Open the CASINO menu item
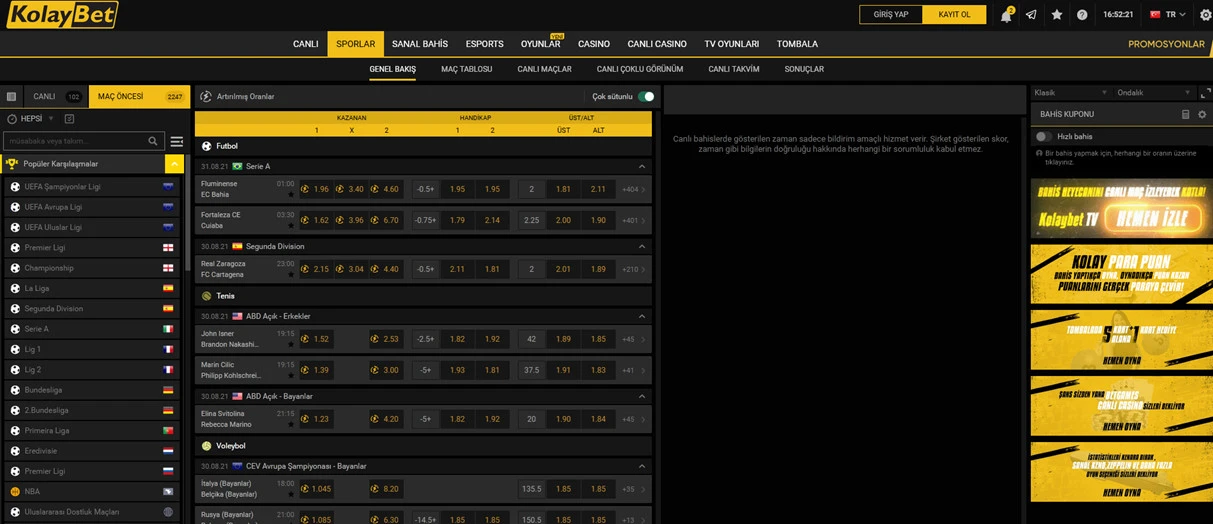The width and height of the screenshot is (1213, 524). click(594, 44)
